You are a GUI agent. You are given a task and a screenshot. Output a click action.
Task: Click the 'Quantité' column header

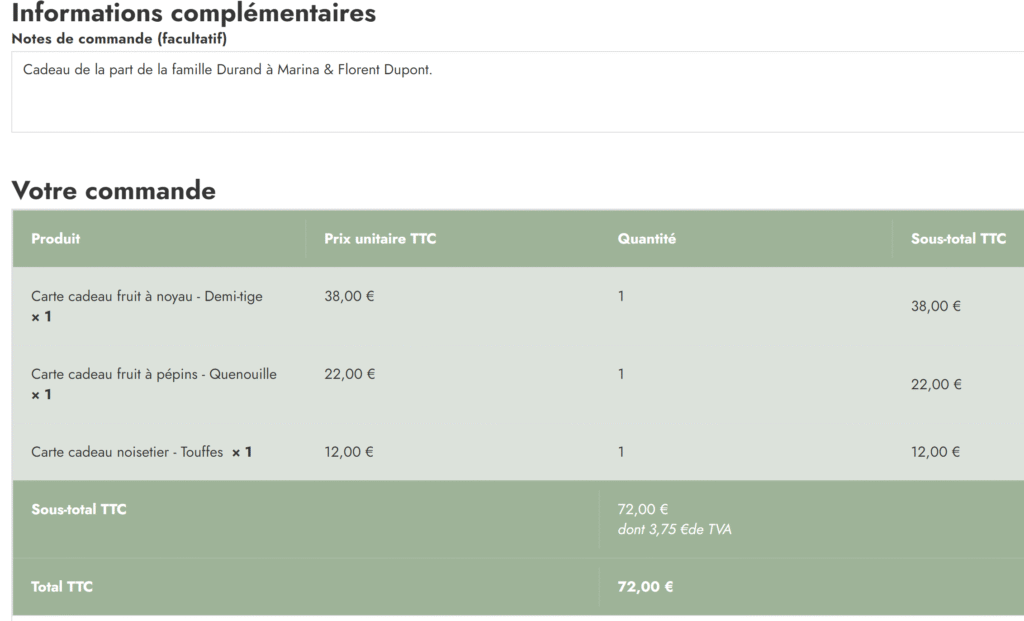(647, 239)
